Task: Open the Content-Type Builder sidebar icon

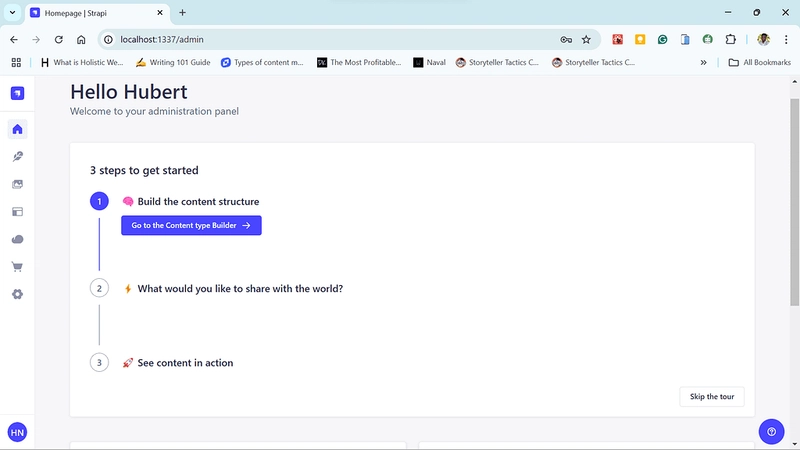Action: pos(17,212)
